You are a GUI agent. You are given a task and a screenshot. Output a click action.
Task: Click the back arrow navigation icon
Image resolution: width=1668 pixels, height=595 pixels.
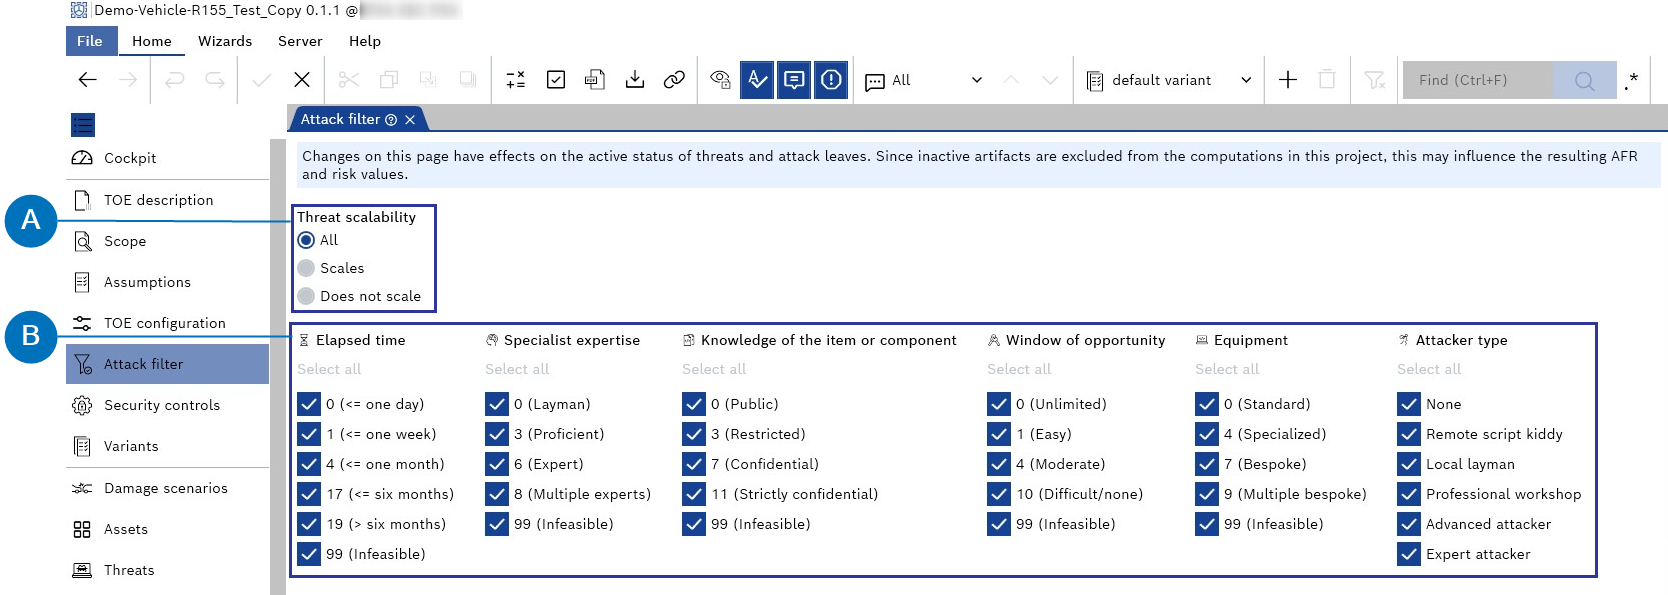[x=88, y=80]
